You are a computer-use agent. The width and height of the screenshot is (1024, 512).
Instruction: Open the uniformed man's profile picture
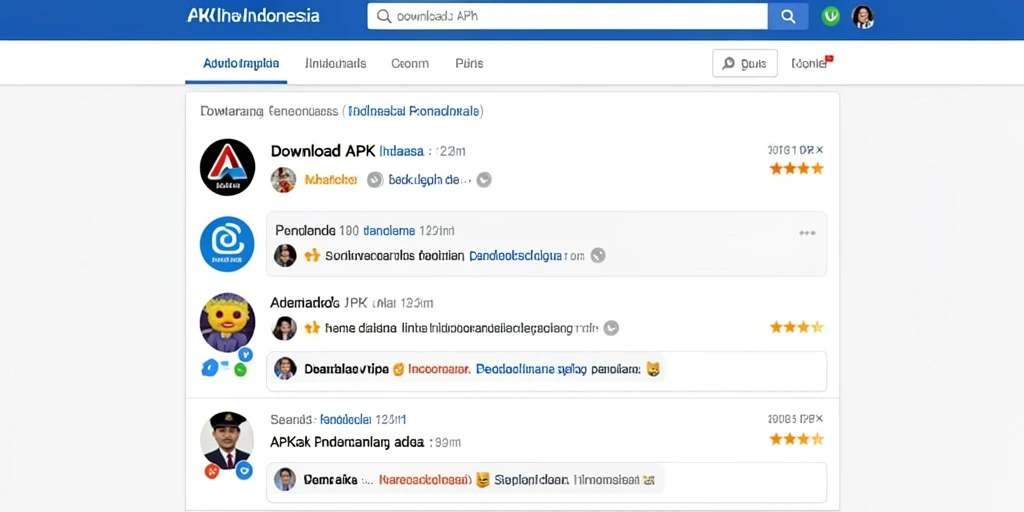tap(227, 440)
